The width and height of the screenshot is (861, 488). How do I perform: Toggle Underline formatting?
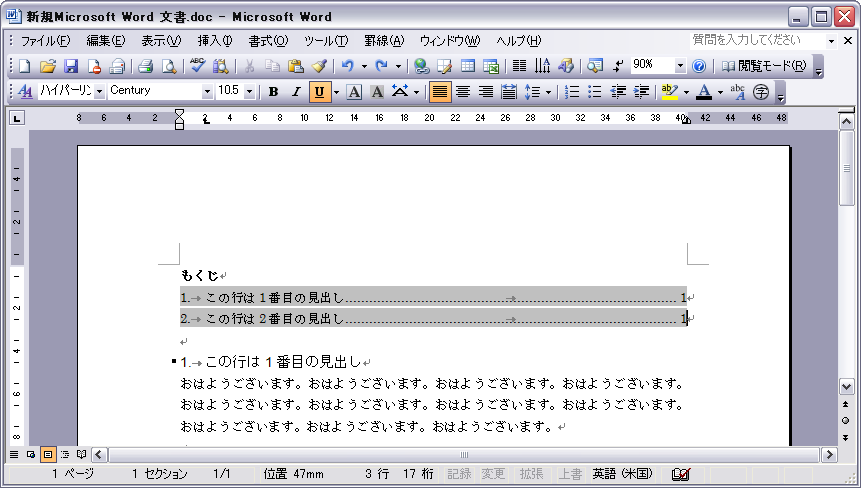[x=320, y=92]
